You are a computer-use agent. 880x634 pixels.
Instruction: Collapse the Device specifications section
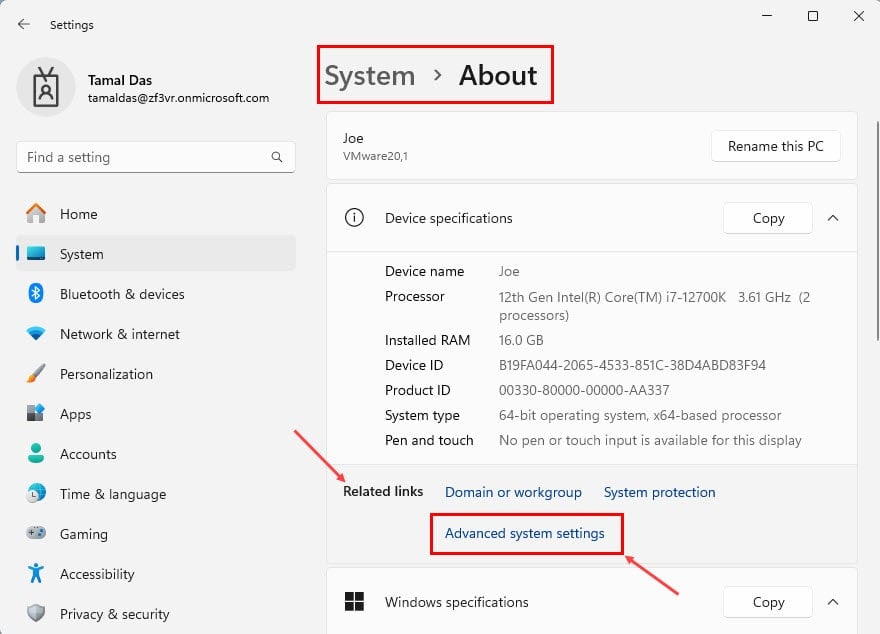pos(833,218)
